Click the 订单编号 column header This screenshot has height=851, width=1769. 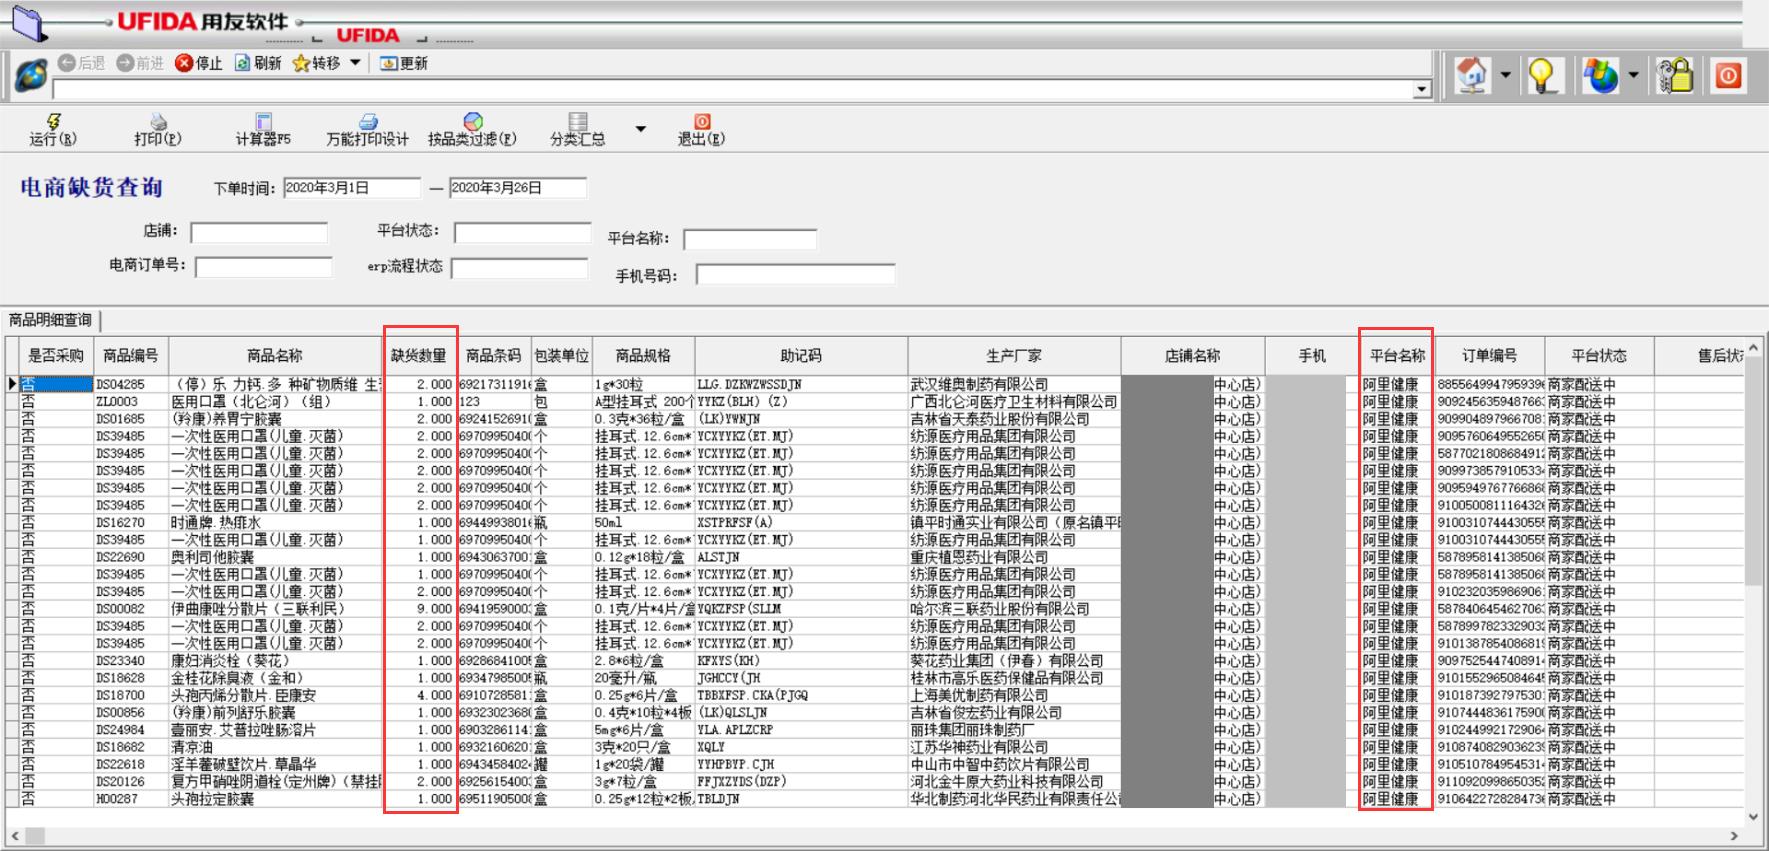(x=1490, y=356)
